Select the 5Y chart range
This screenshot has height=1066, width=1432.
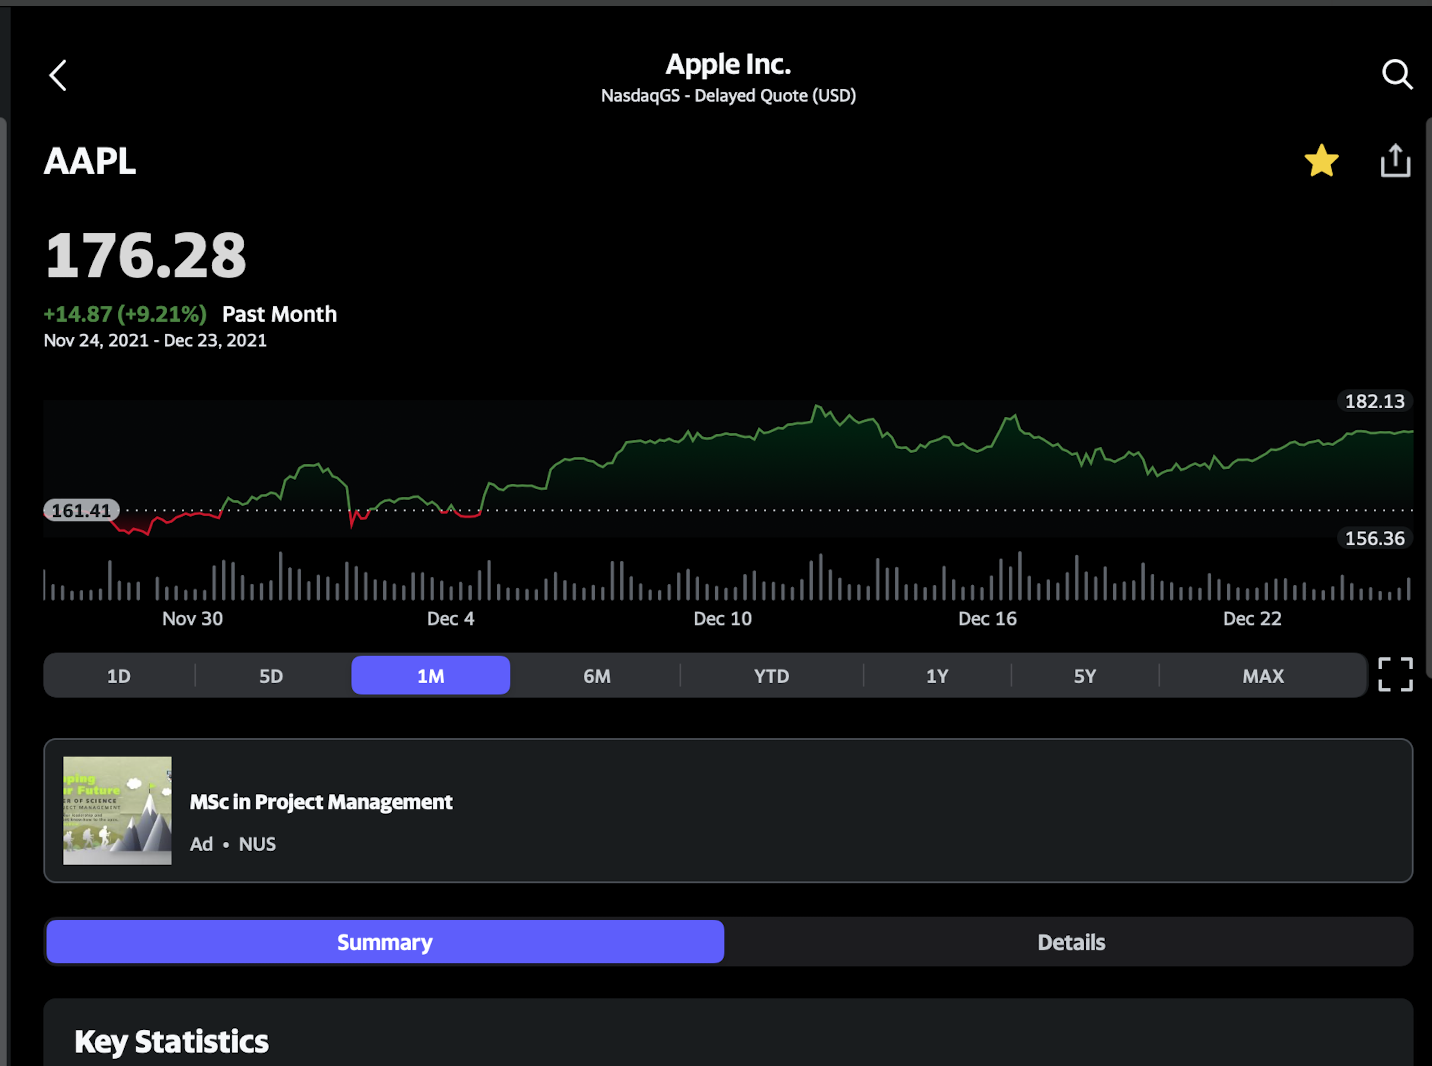1085,676
